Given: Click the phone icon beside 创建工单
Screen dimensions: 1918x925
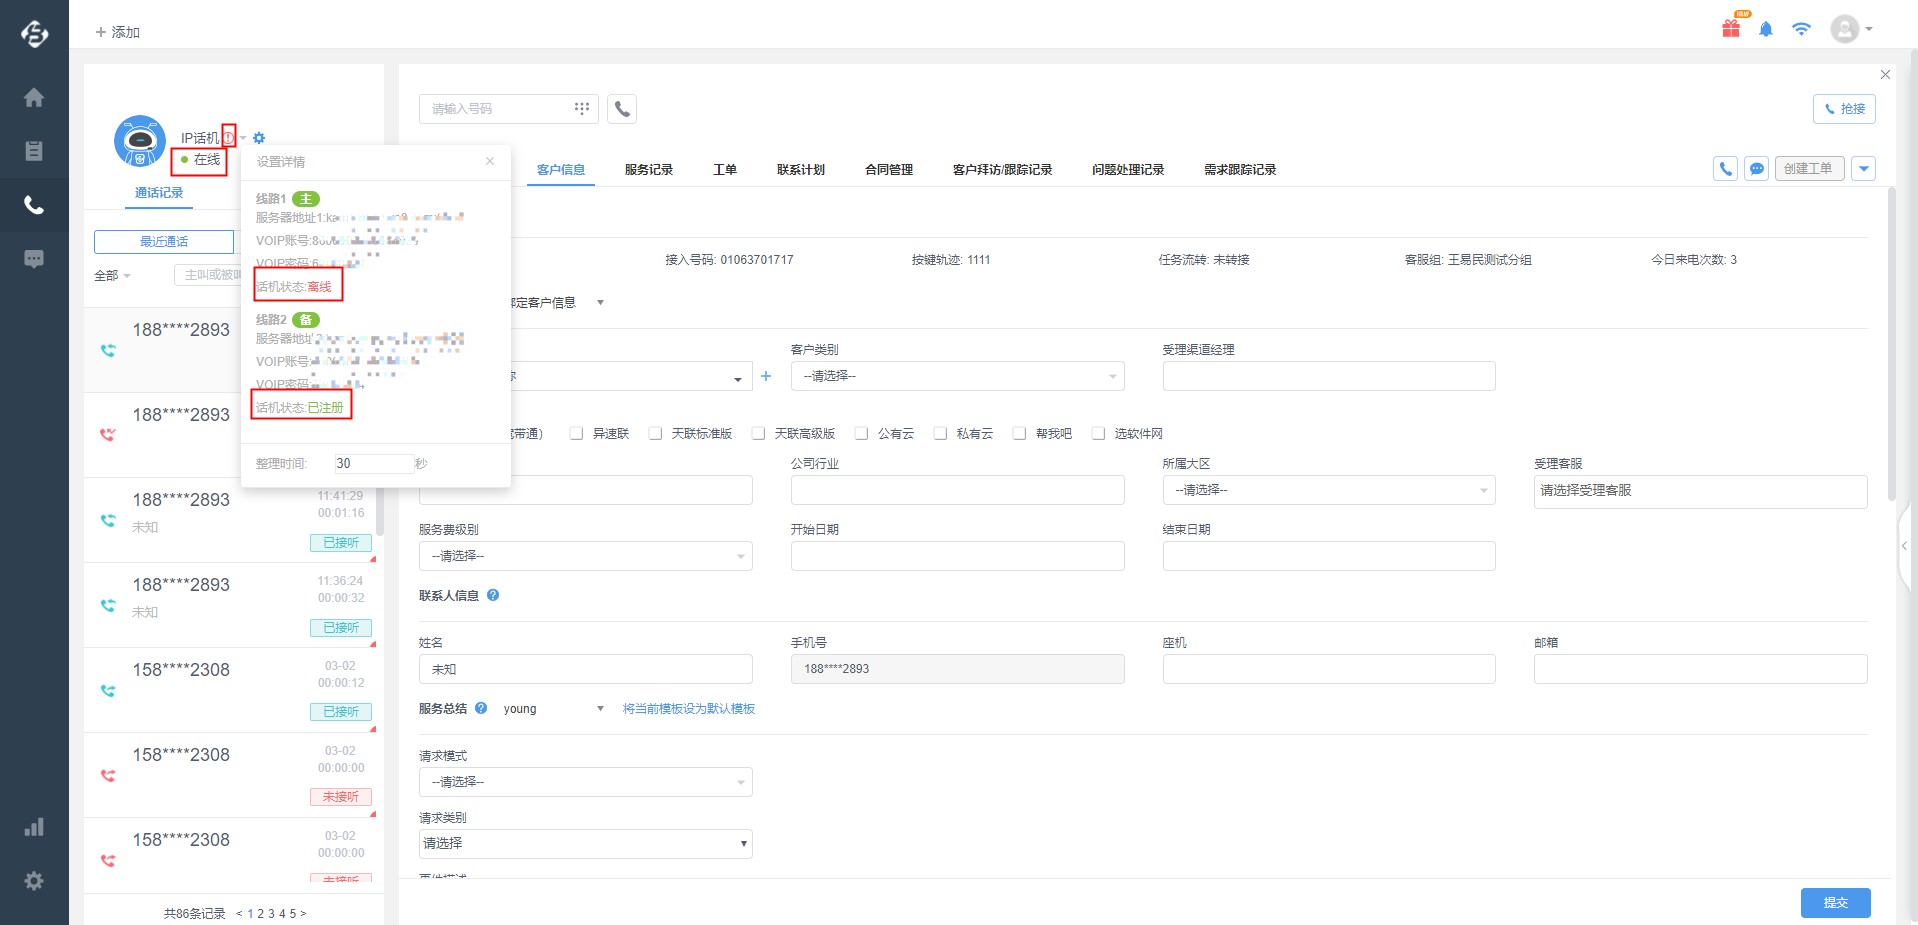Looking at the screenshot, I should (x=1725, y=168).
